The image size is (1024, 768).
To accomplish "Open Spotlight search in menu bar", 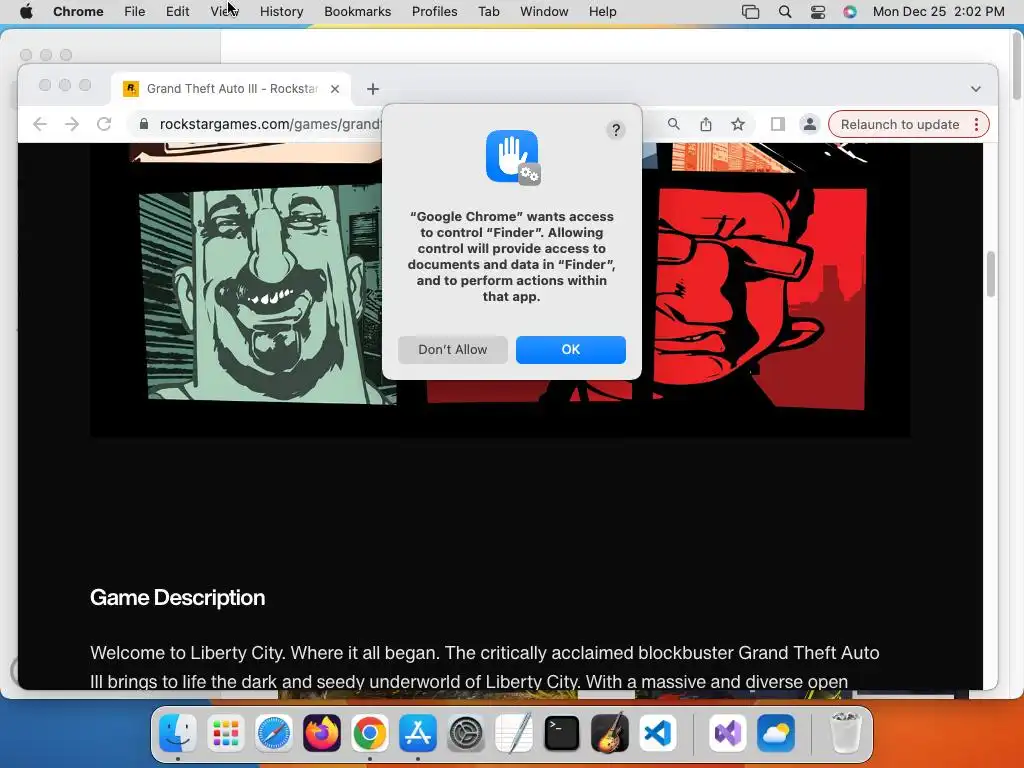I will (x=785, y=12).
